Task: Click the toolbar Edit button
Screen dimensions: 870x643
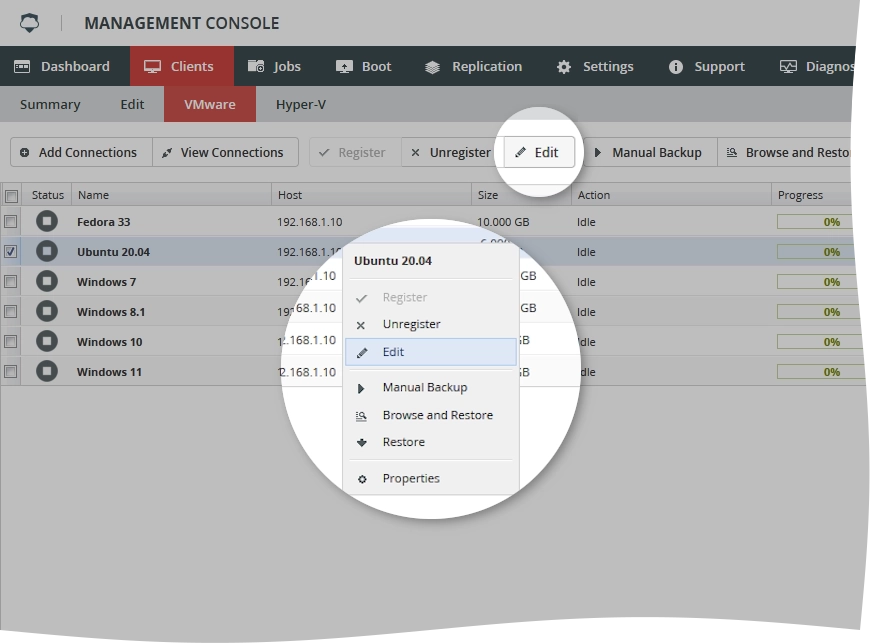Action: 539,152
